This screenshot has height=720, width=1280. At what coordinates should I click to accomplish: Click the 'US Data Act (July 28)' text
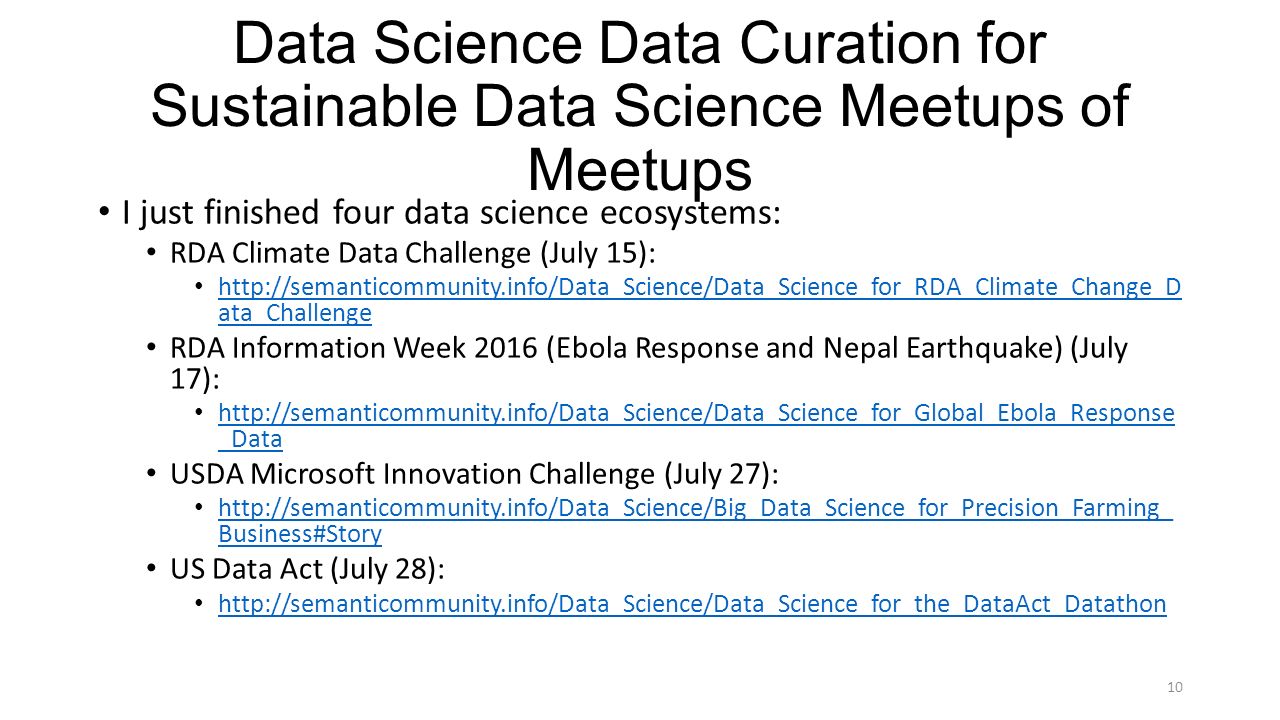[308, 568]
